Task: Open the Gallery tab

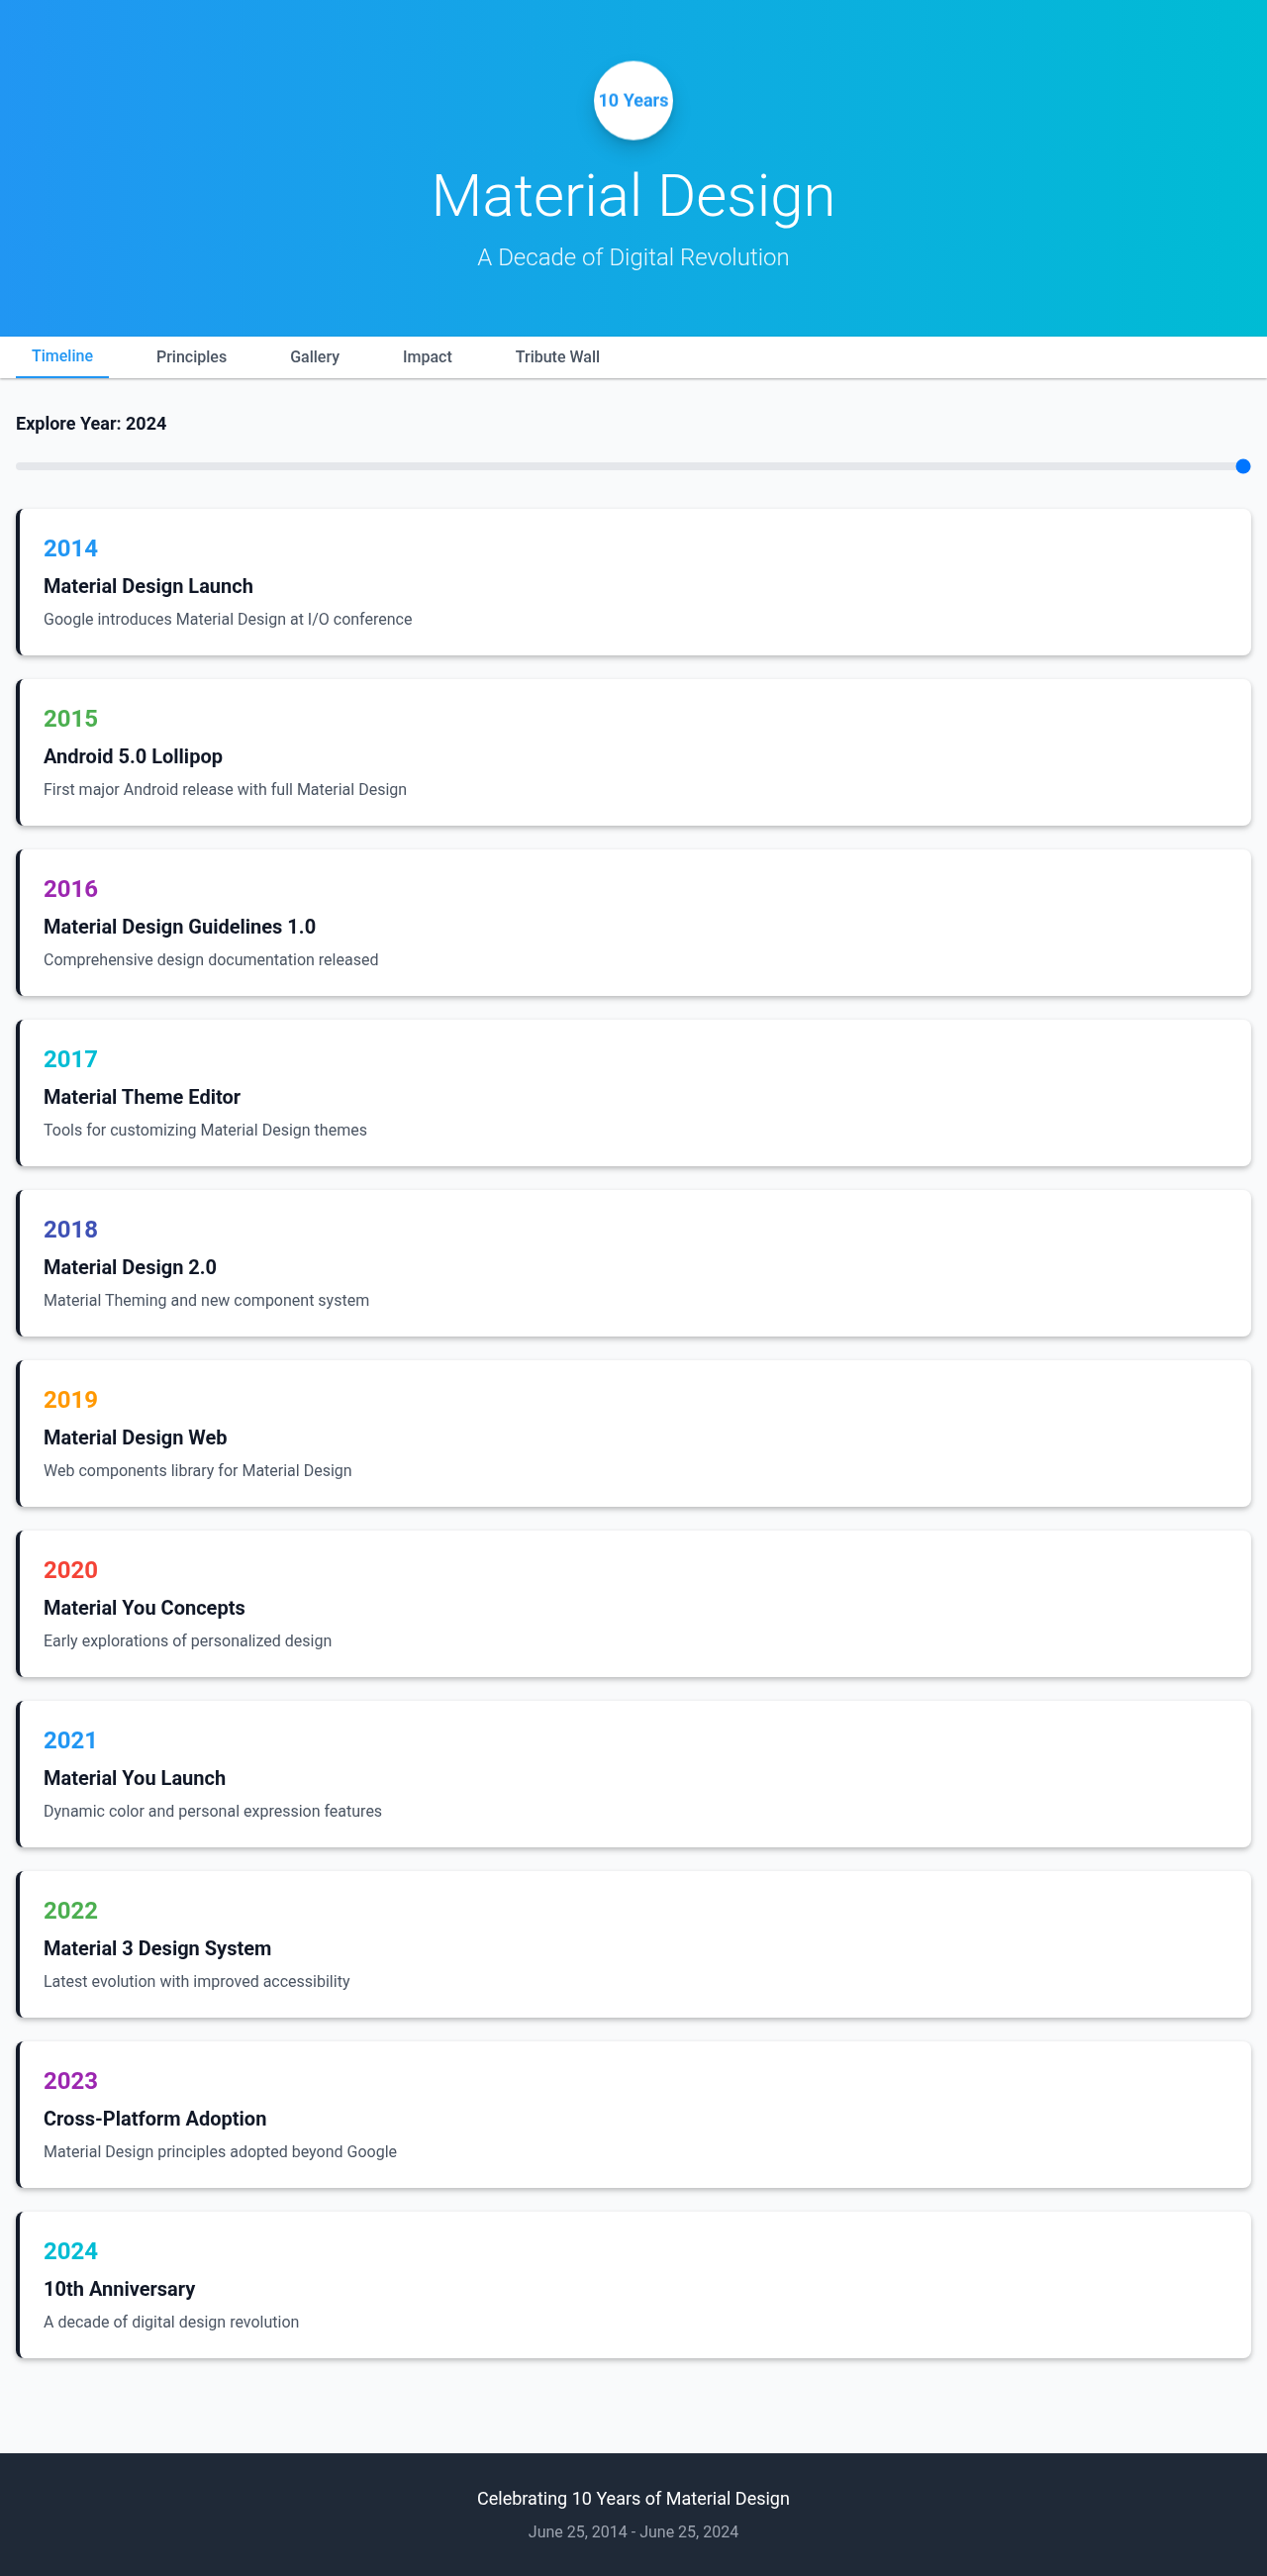Action: pyautogui.click(x=315, y=357)
